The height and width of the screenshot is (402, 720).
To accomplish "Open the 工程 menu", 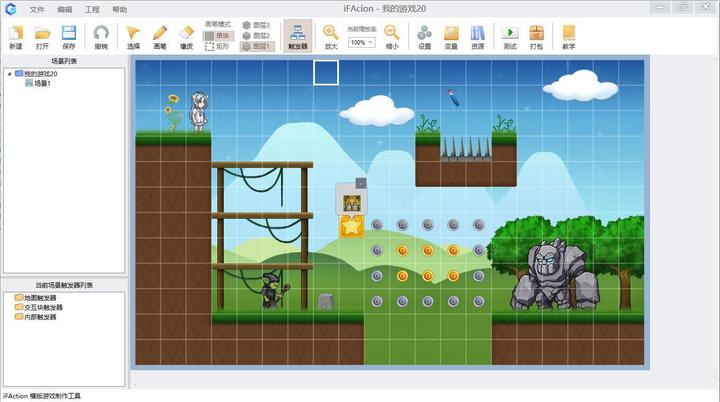I will click(x=92, y=9).
